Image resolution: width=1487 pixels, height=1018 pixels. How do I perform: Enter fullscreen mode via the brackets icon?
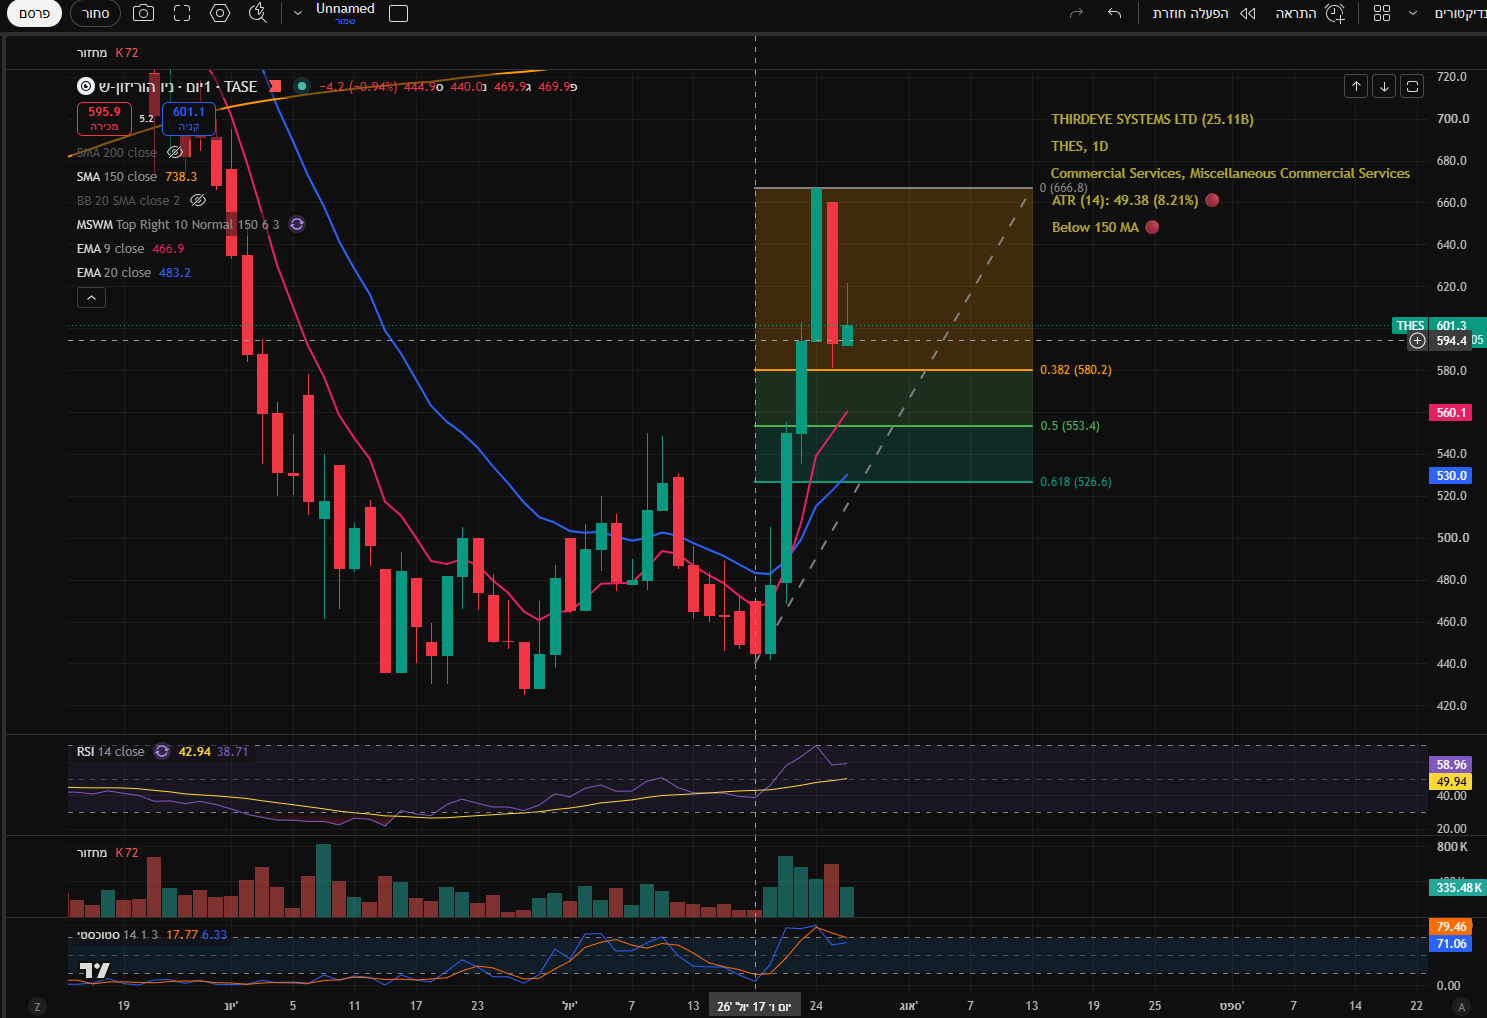point(182,13)
